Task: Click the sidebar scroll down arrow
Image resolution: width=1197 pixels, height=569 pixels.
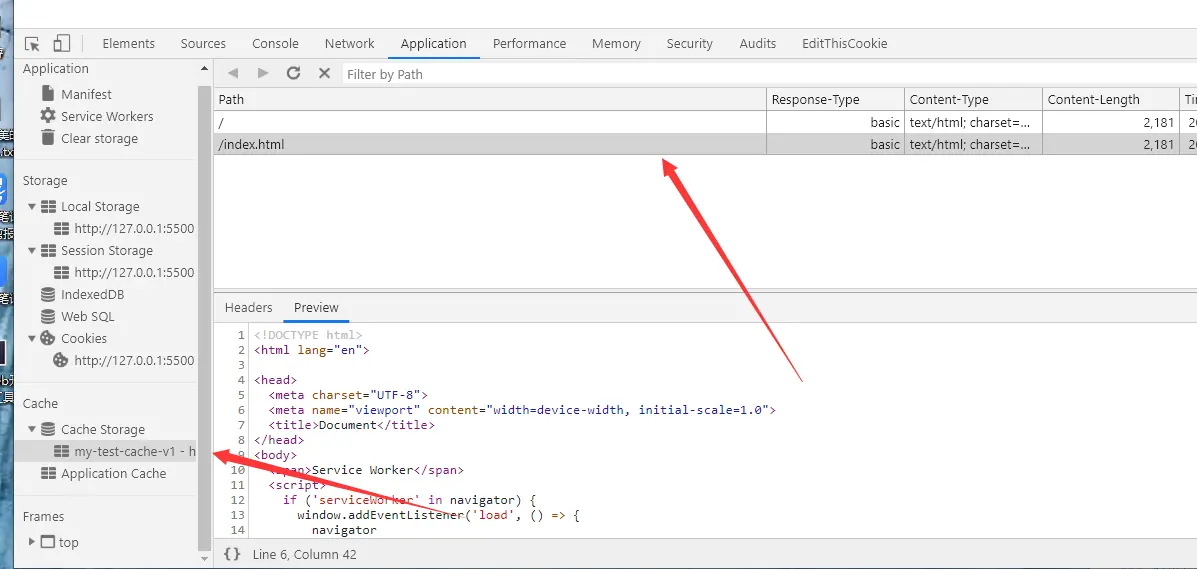Action: pyautogui.click(x=204, y=559)
